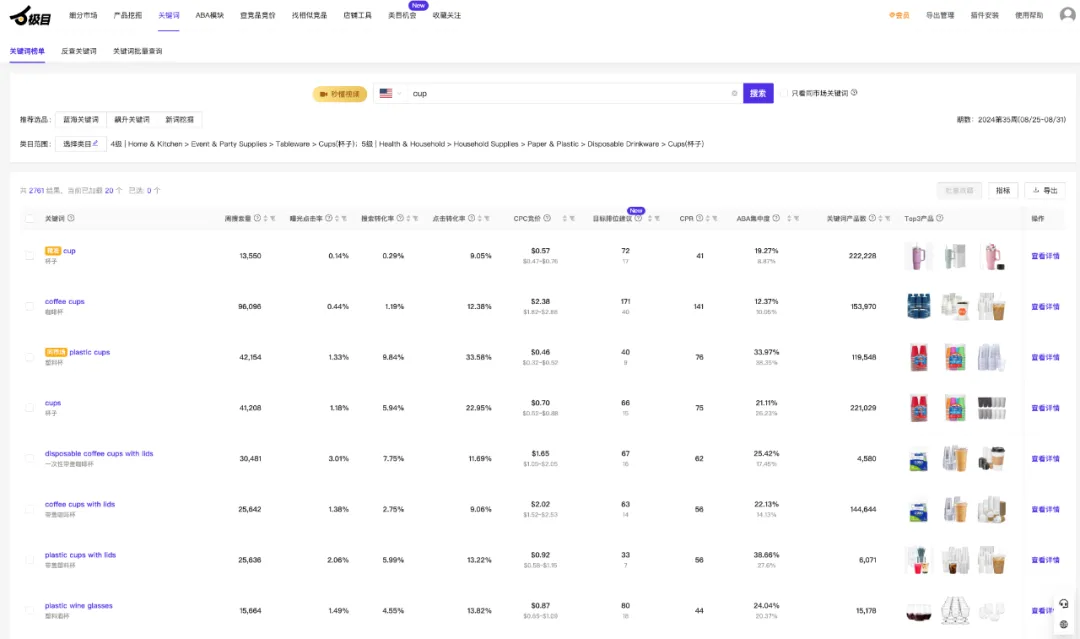Open the first product thumbnail in the cup row
Image resolution: width=1080 pixels, height=639 pixels.
pyautogui.click(x=918, y=255)
